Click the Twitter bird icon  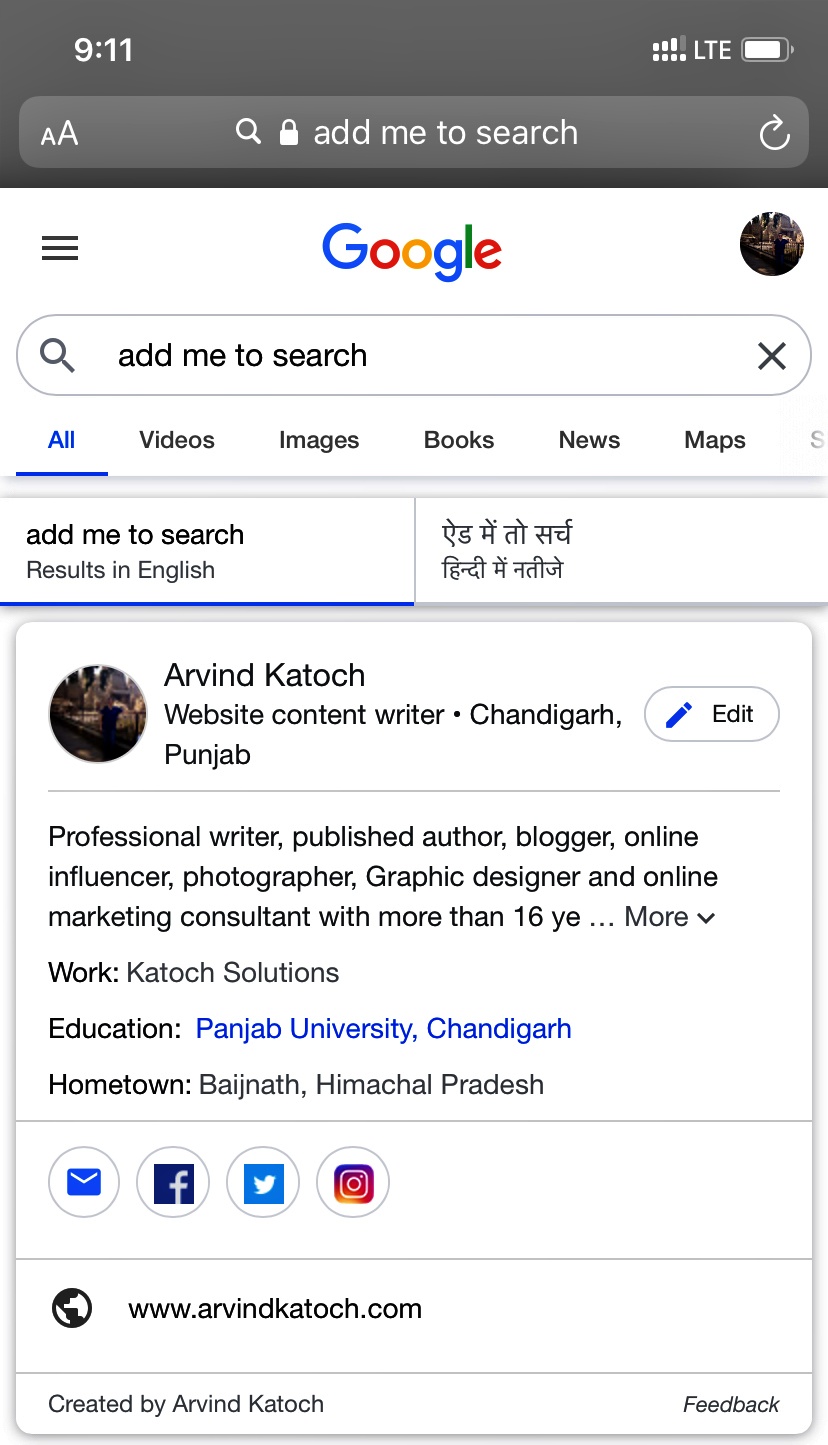(x=263, y=1182)
